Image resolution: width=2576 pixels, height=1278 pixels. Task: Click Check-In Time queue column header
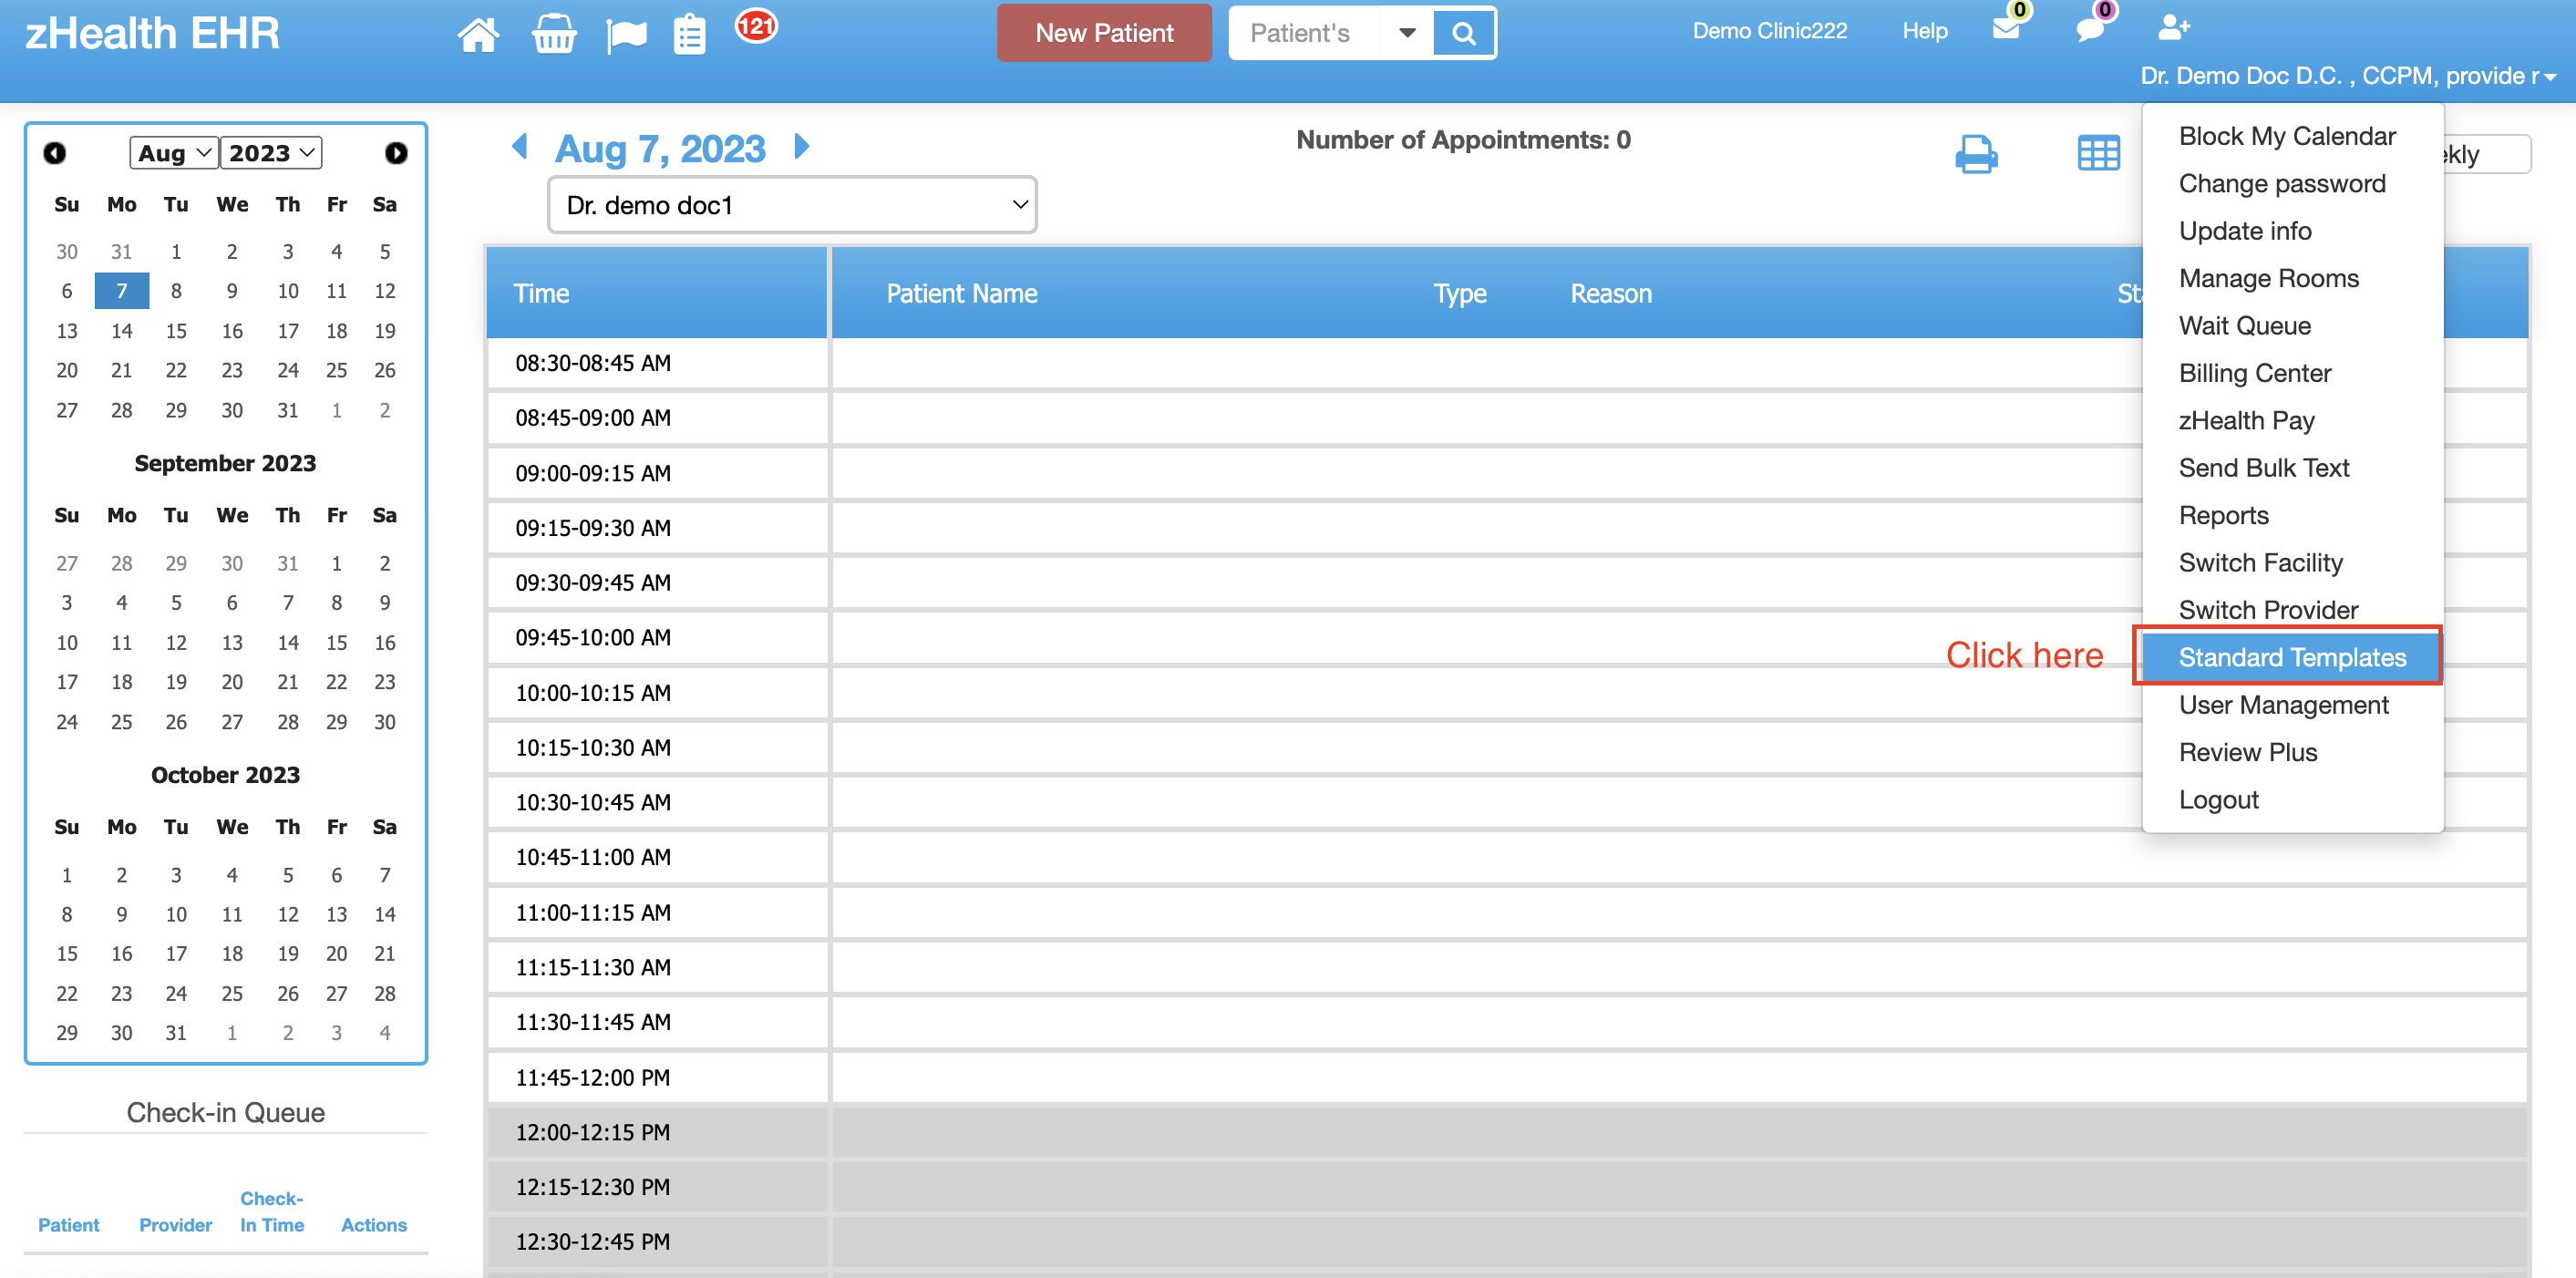272,1212
